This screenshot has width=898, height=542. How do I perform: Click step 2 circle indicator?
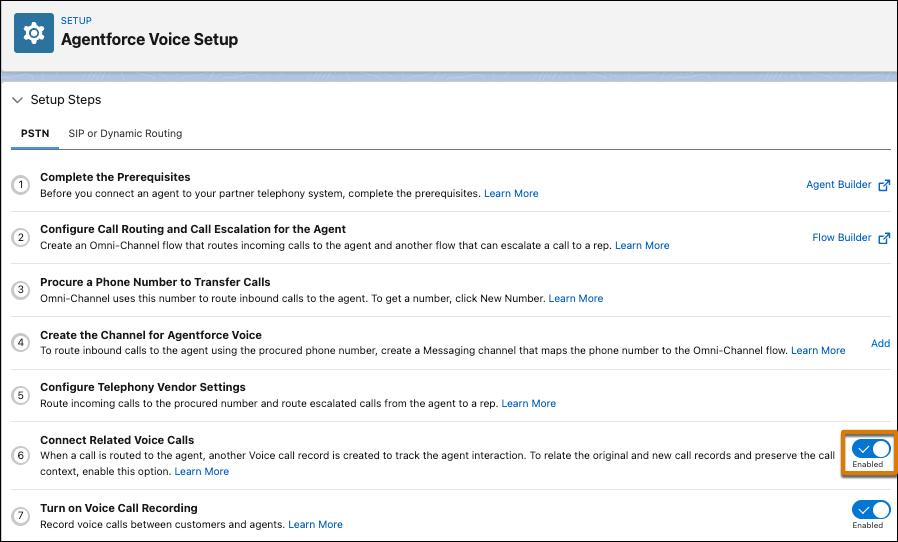coord(21,237)
